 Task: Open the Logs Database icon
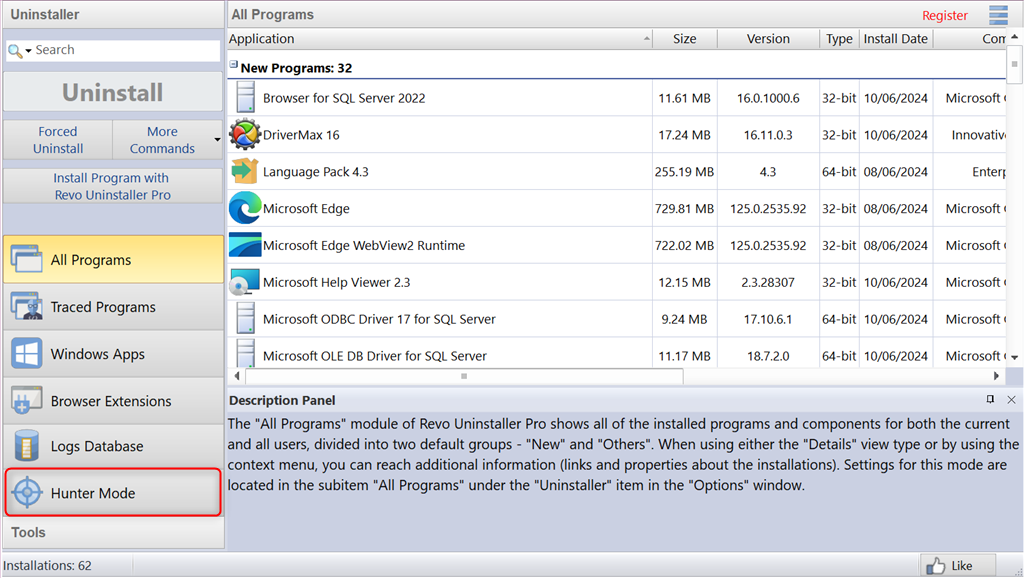click(27, 446)
